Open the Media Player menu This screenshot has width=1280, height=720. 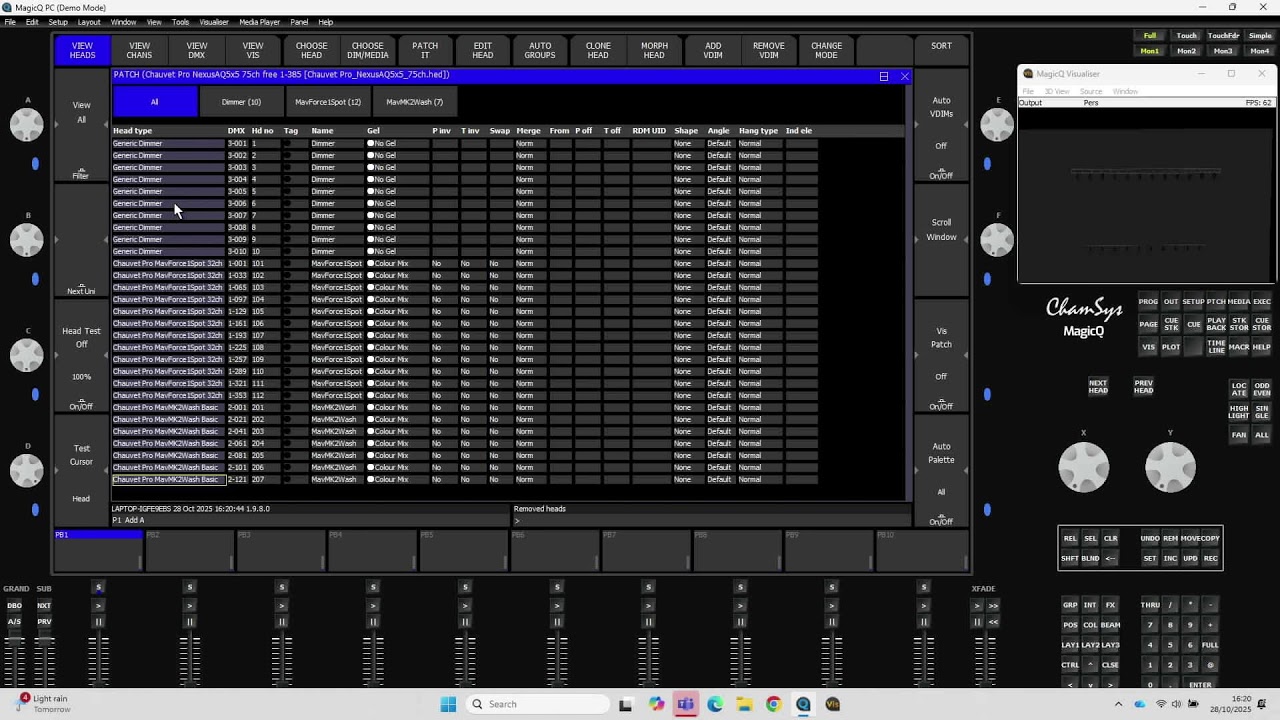coord(260,22)
